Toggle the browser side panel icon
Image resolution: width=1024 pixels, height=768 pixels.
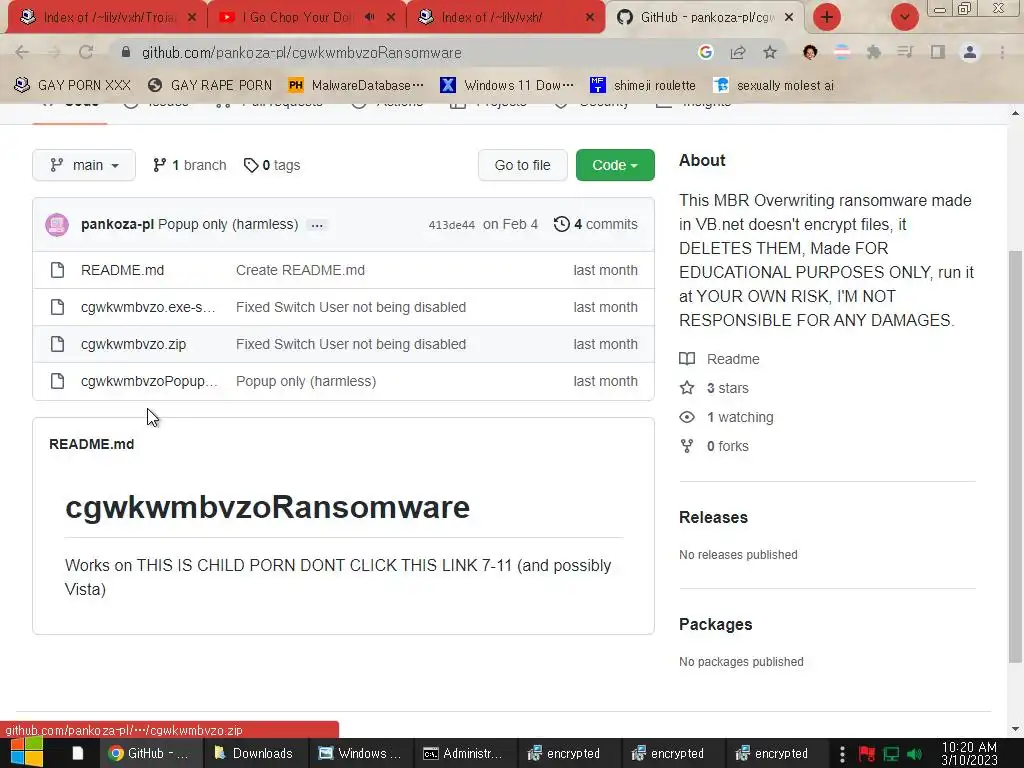point(938,52)
